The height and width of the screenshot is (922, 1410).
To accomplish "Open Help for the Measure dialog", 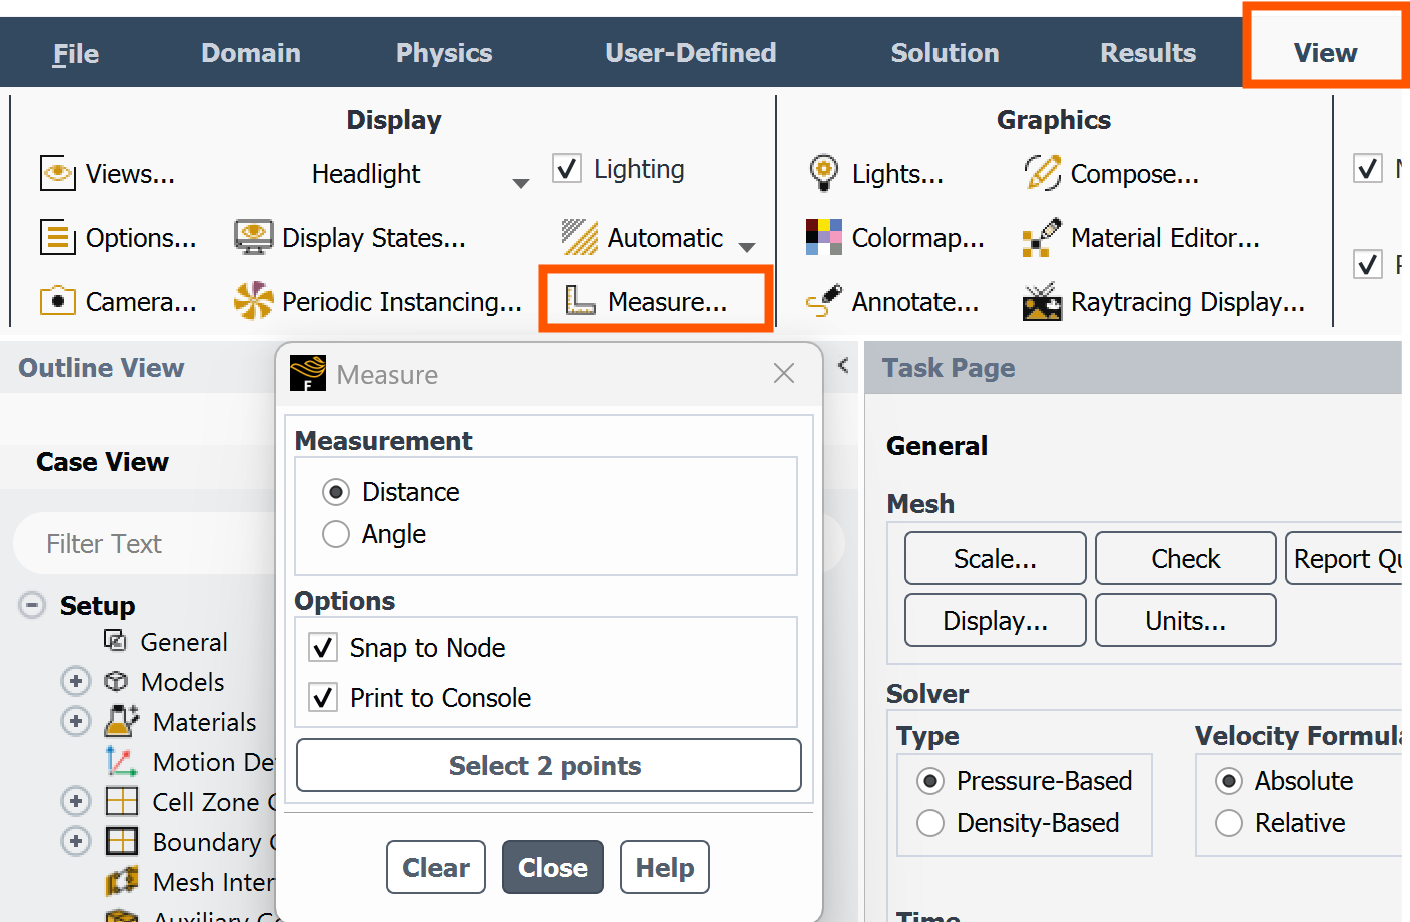I will click(665, 867).
